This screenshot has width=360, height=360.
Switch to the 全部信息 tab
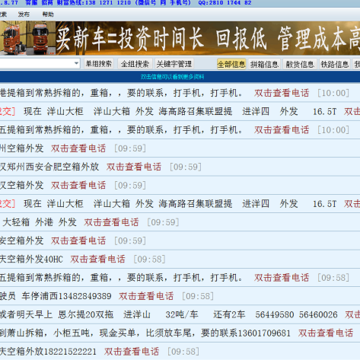click(231, 64)
